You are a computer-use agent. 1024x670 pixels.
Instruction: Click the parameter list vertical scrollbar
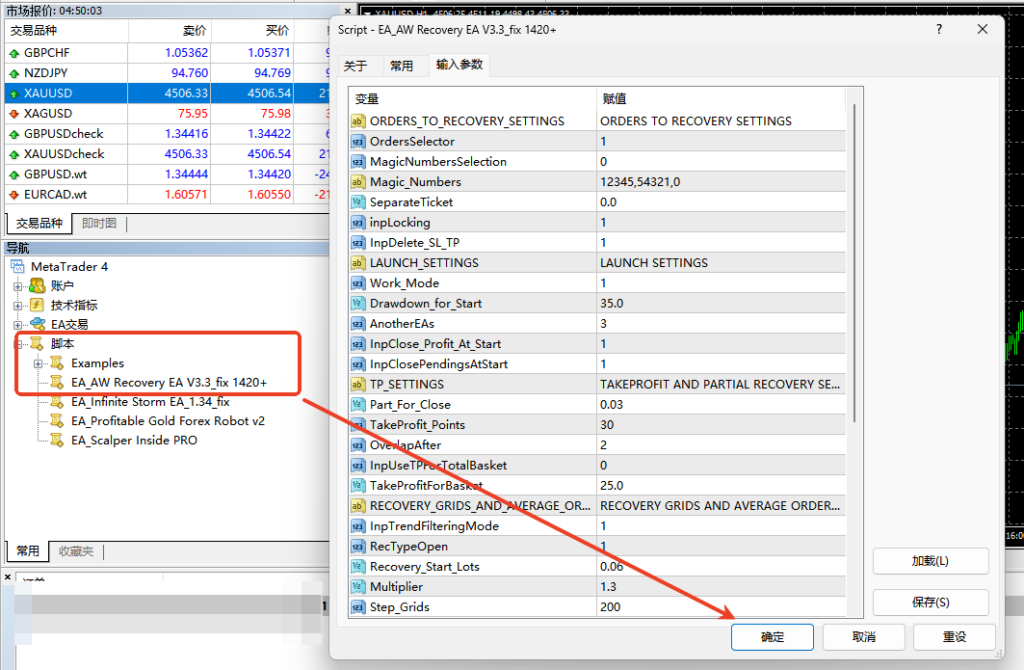point(854,261)
